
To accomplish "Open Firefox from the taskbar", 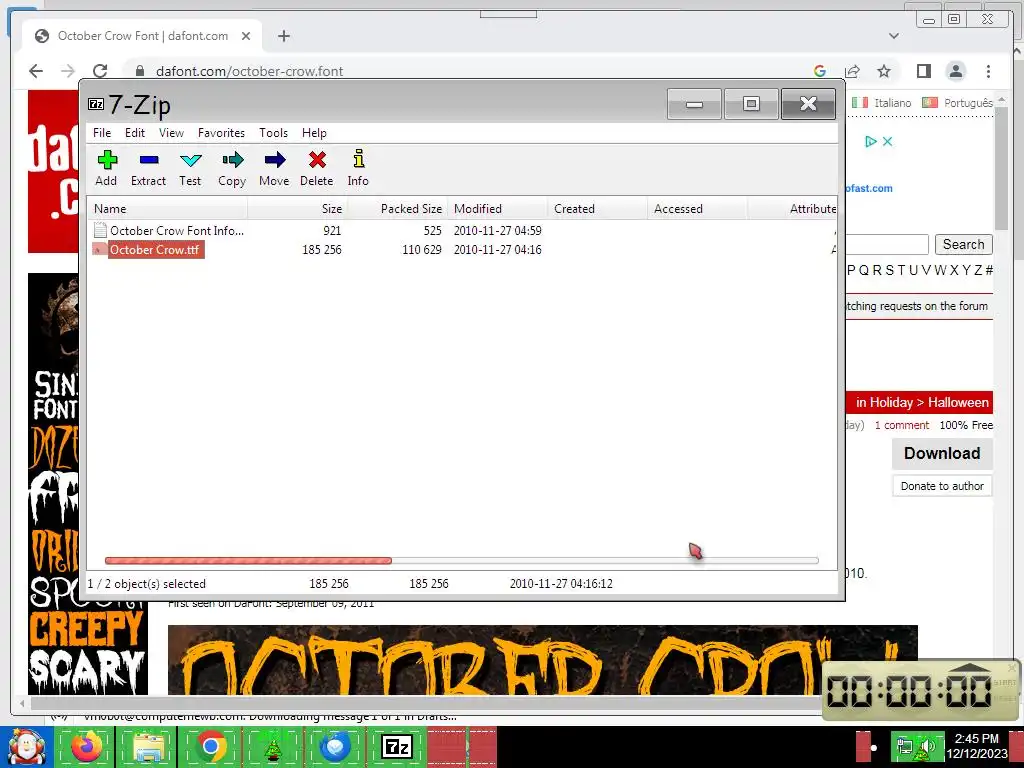I will tap(87, 746).
